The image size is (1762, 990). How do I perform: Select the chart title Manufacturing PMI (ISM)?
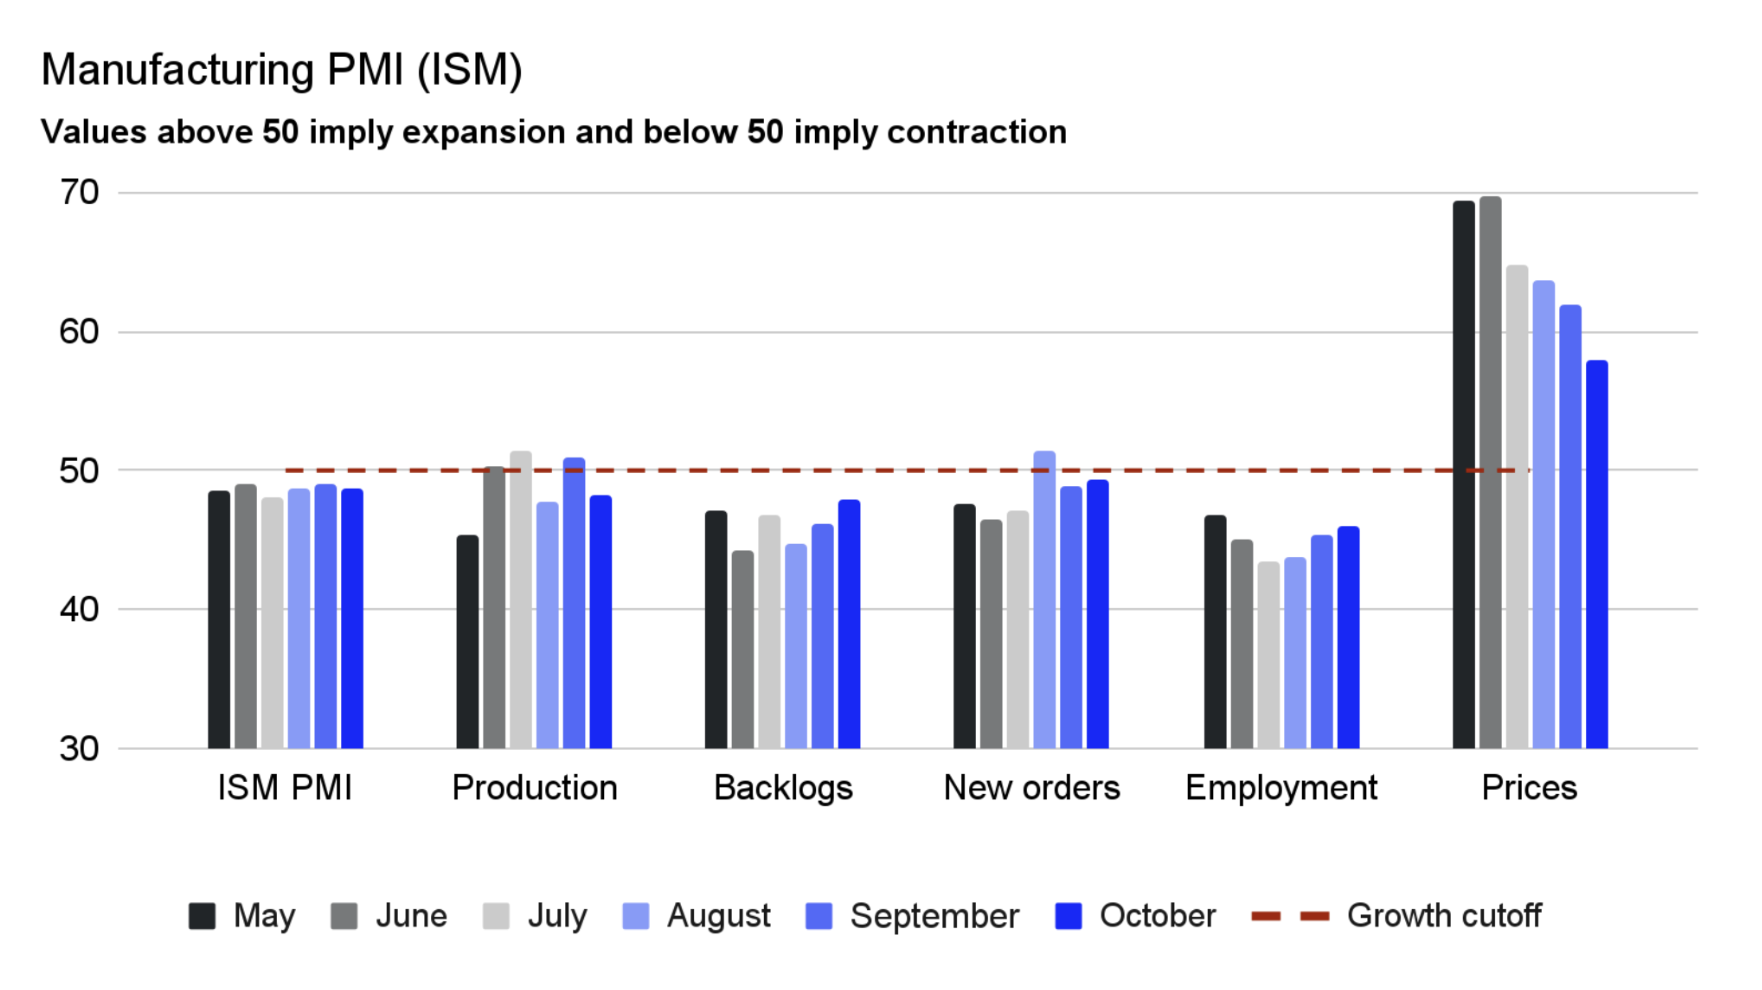coord(282,70)
